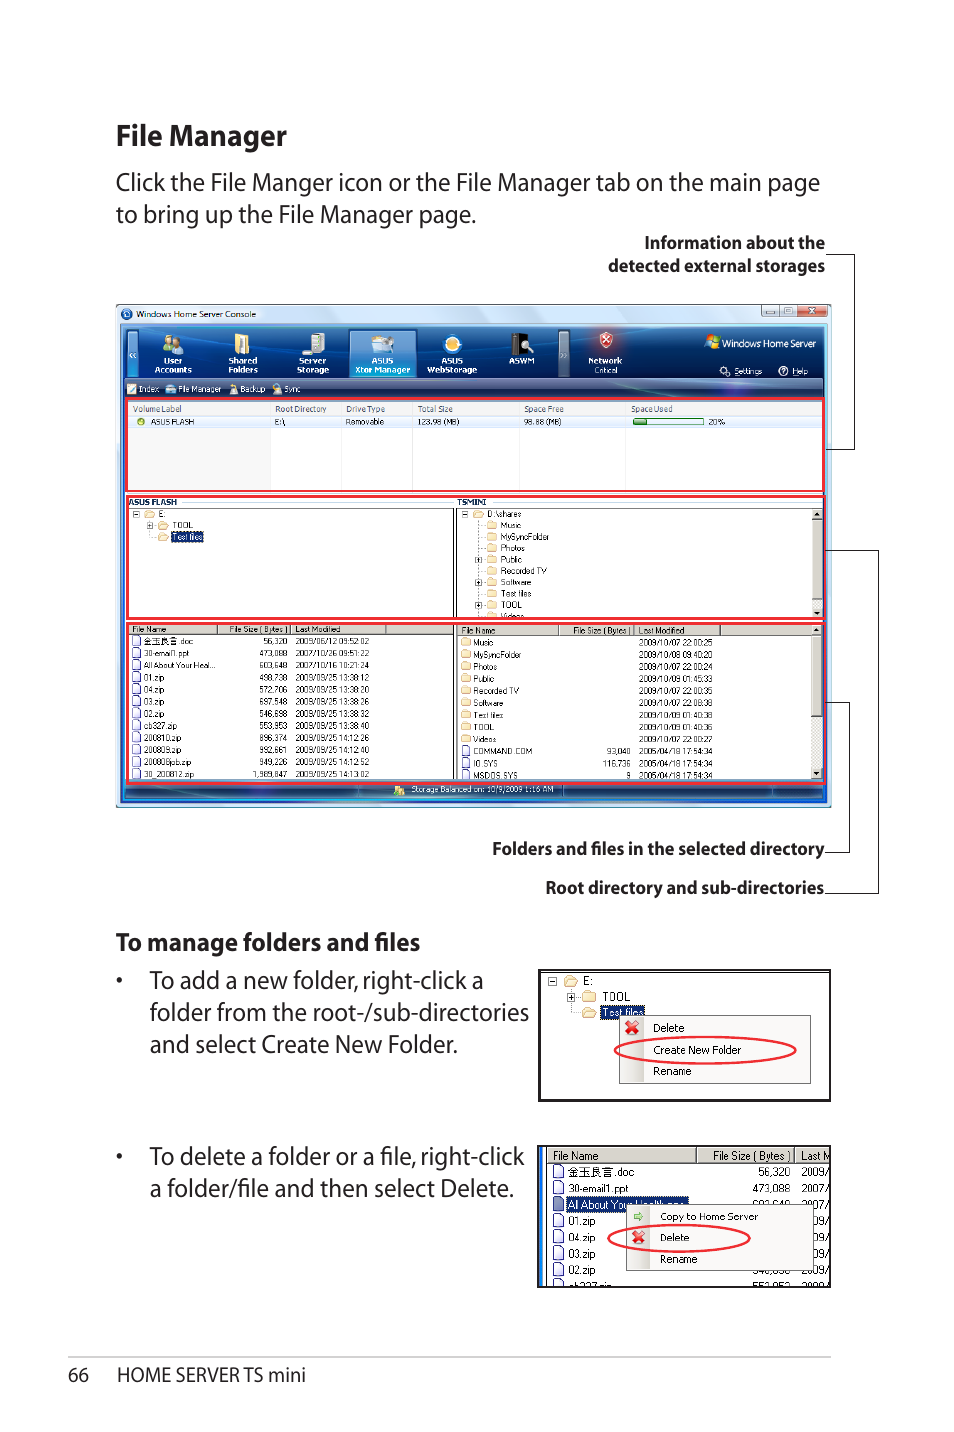Open ASUS WebStorage in the console toolbar
Image resolution: width=954 pixels, height=1432 pixels.
point(452,354)
